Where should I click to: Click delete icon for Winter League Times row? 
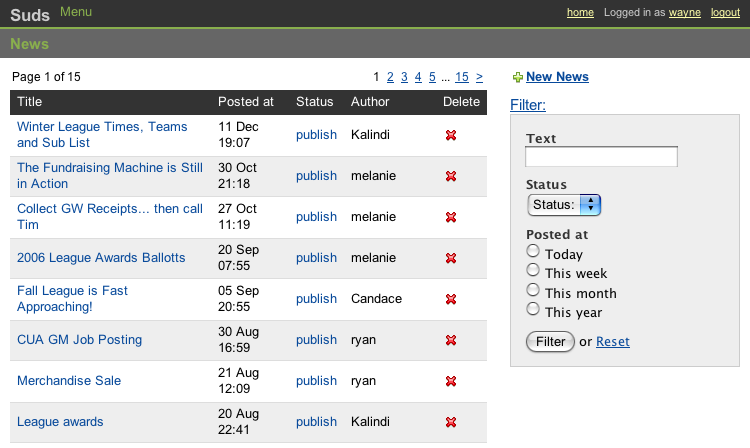pos(451,135)
